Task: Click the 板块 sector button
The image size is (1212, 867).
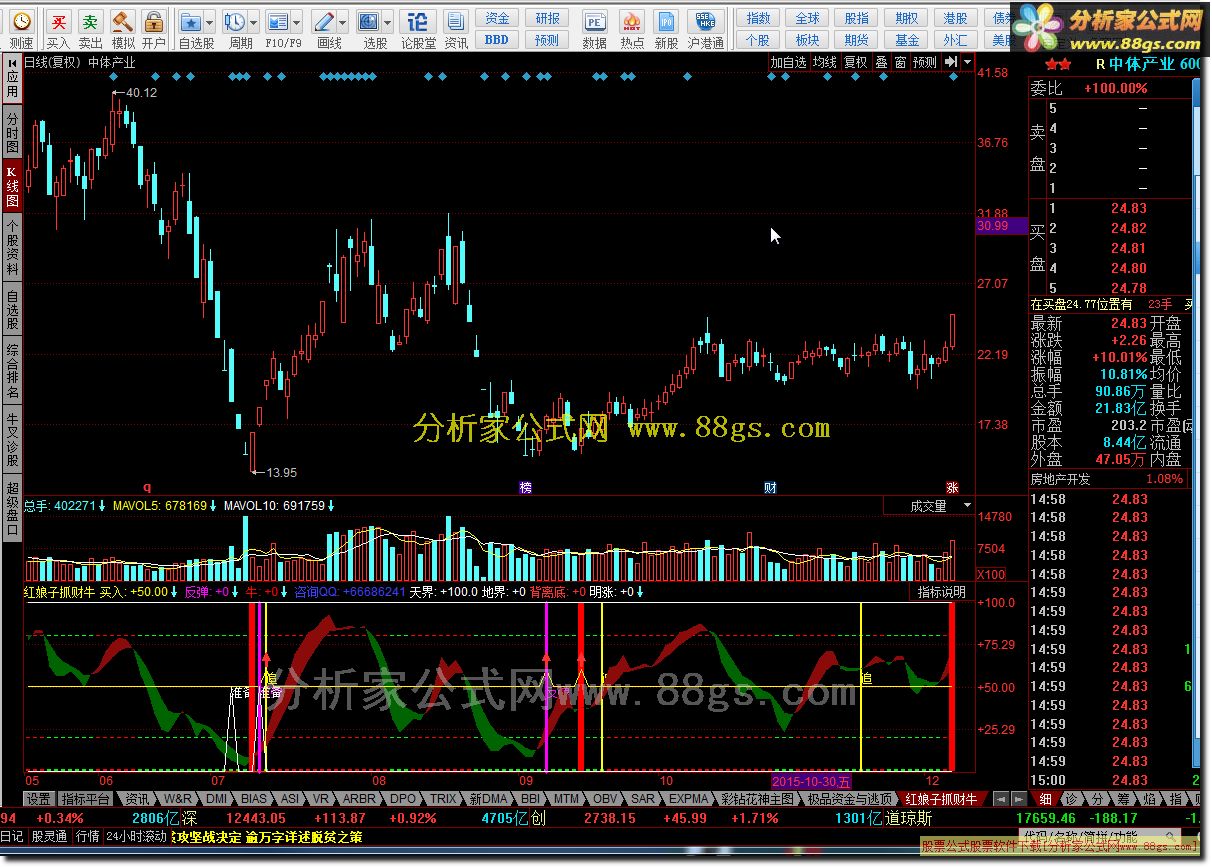Action: coord(808,39)
